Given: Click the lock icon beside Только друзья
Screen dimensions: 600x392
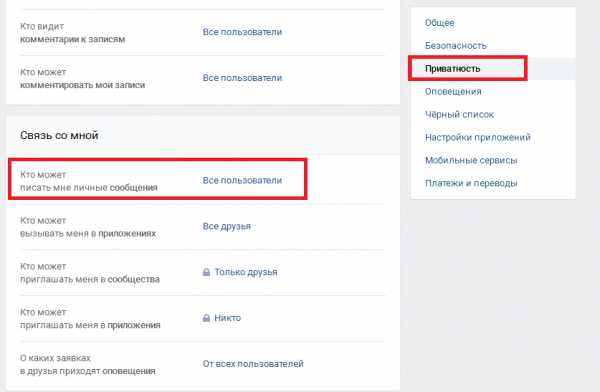Looking at the screenshot, I should [x=206, y=272].
